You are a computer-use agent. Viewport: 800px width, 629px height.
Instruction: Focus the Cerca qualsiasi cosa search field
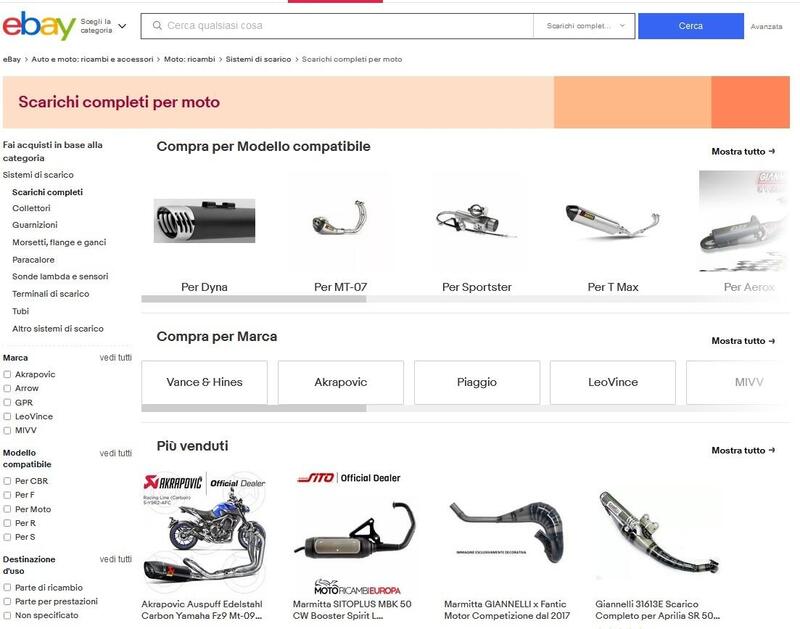tap(337, 26)
